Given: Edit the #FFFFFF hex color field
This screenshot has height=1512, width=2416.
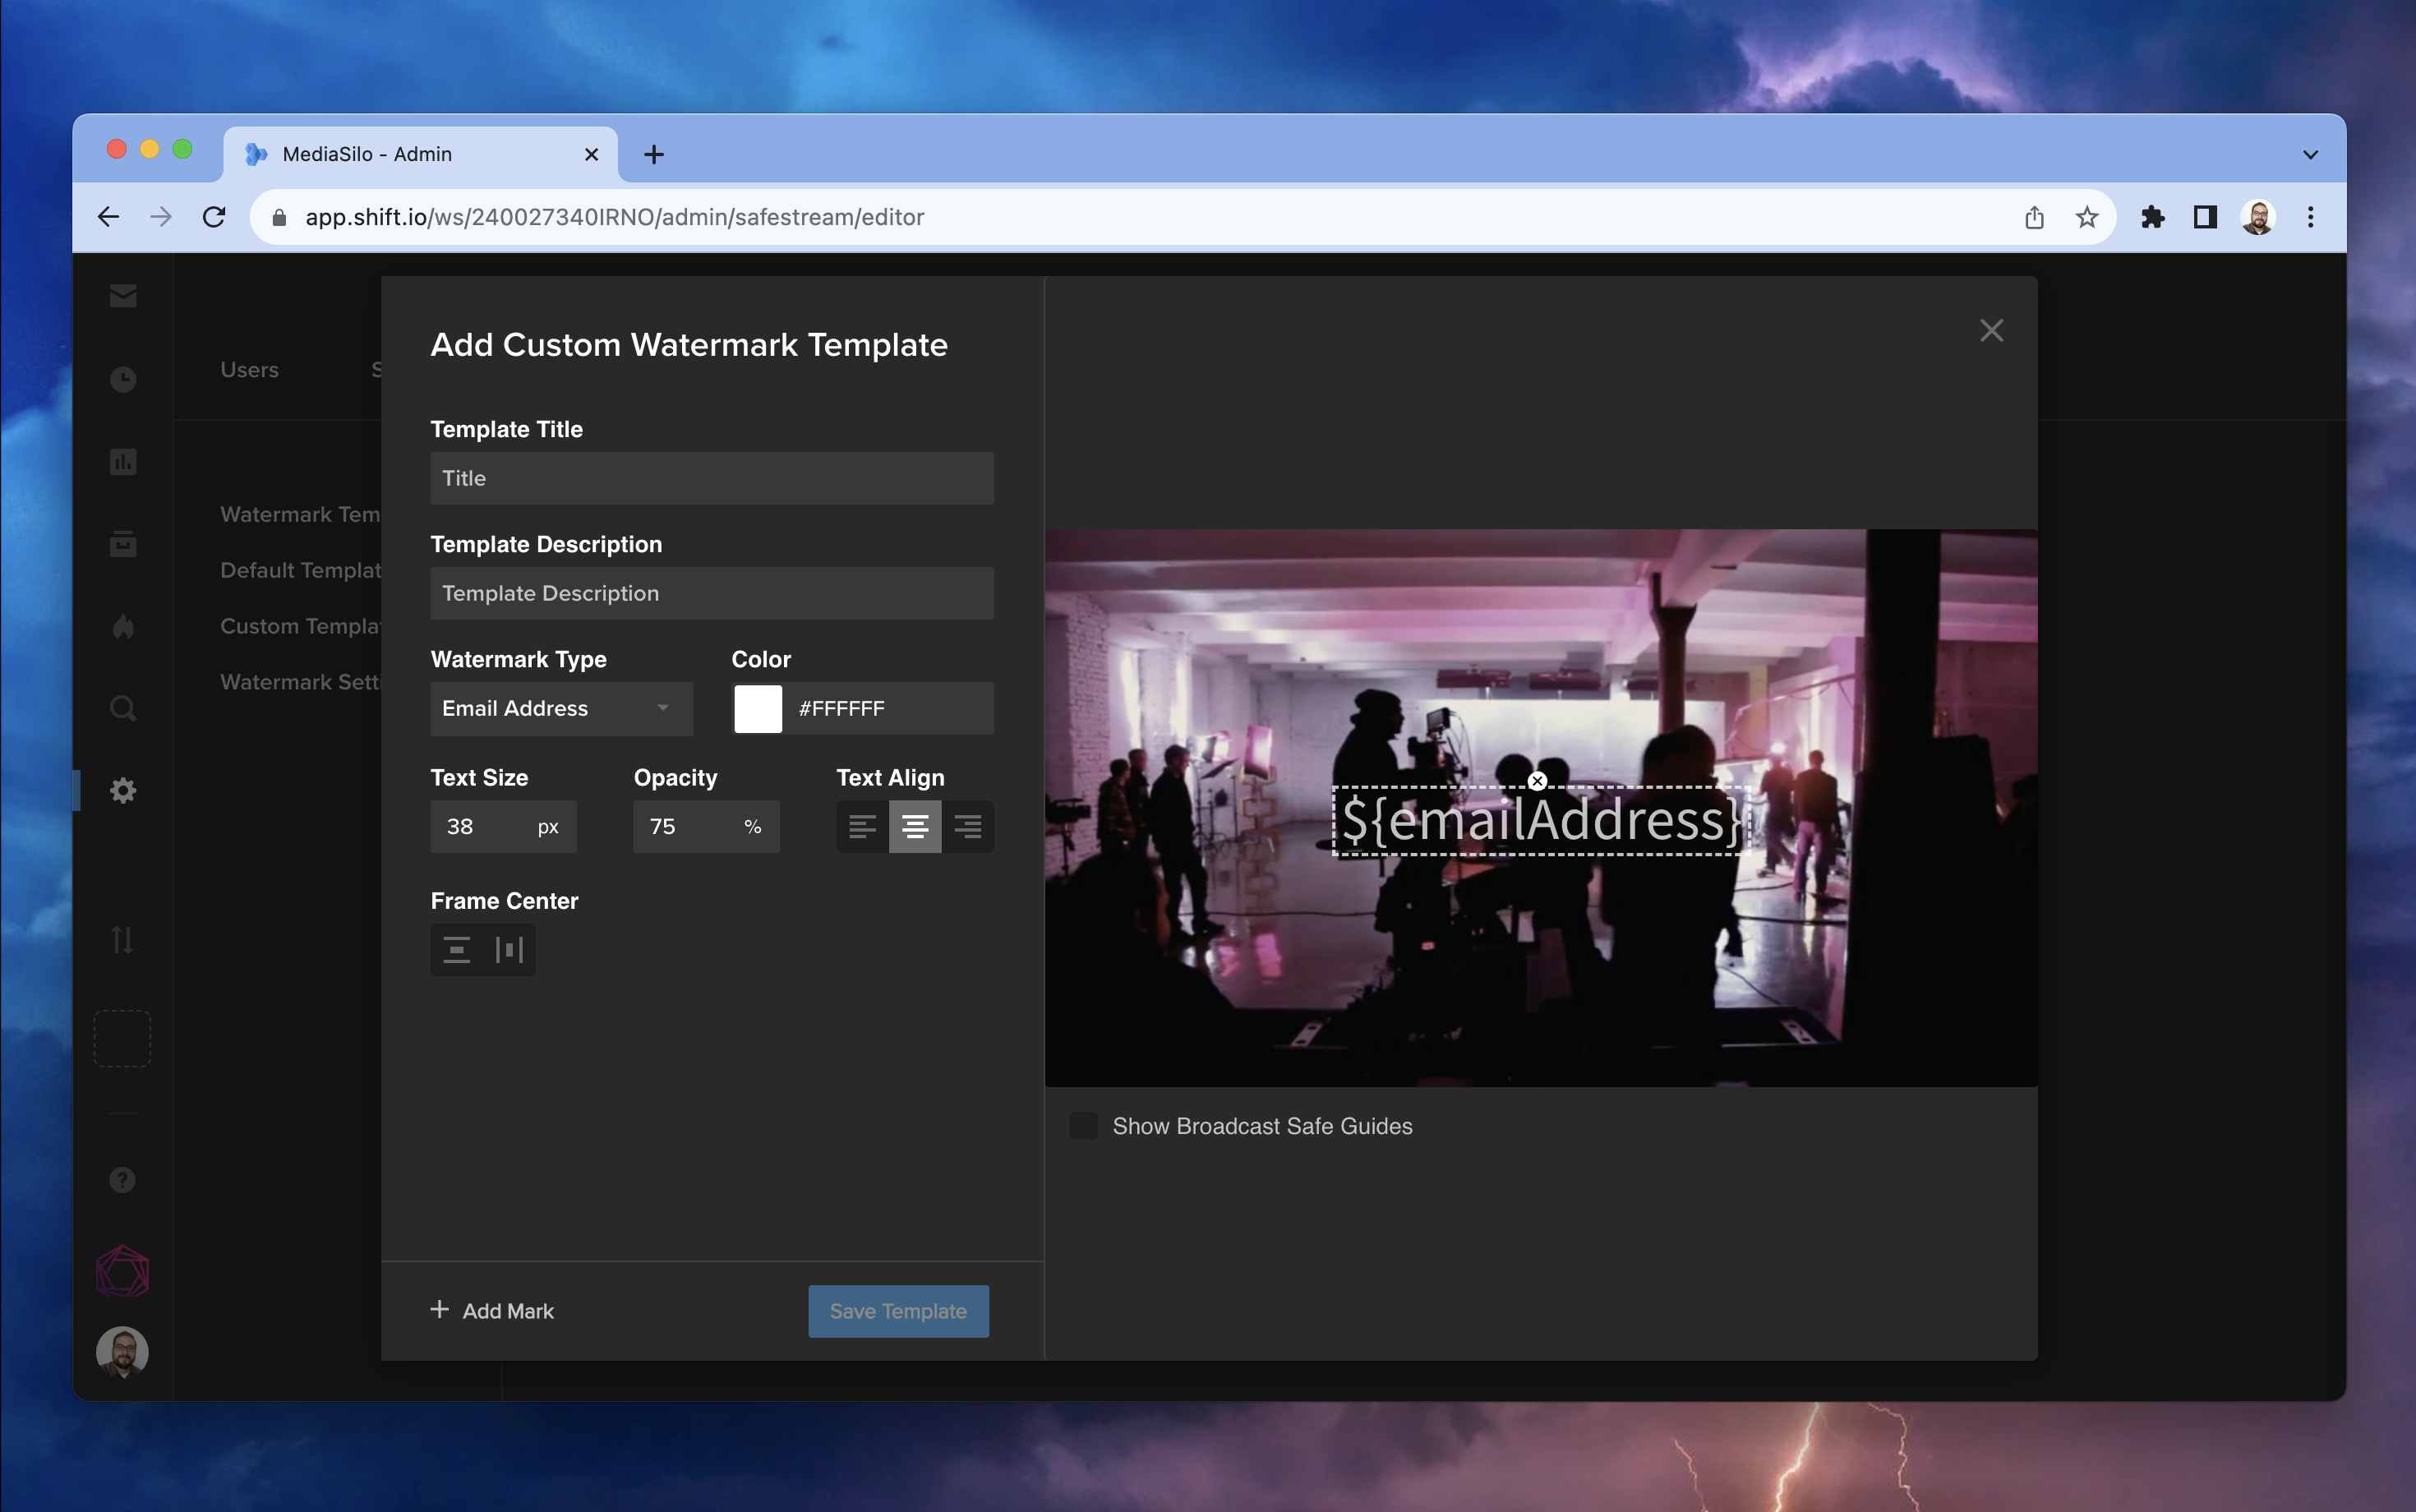Looking at the screenshot, I should (x=890, y=709).
